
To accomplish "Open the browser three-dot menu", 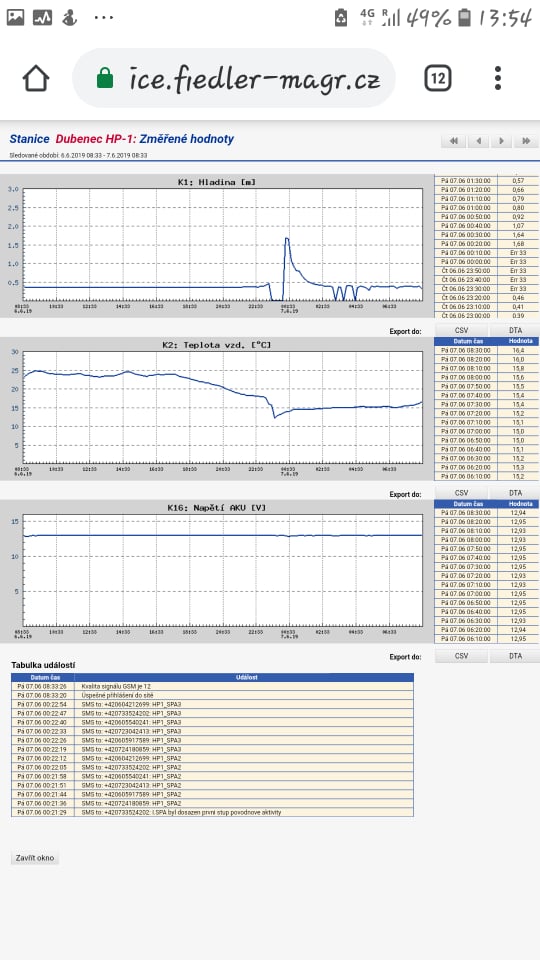I will point(498,78).
